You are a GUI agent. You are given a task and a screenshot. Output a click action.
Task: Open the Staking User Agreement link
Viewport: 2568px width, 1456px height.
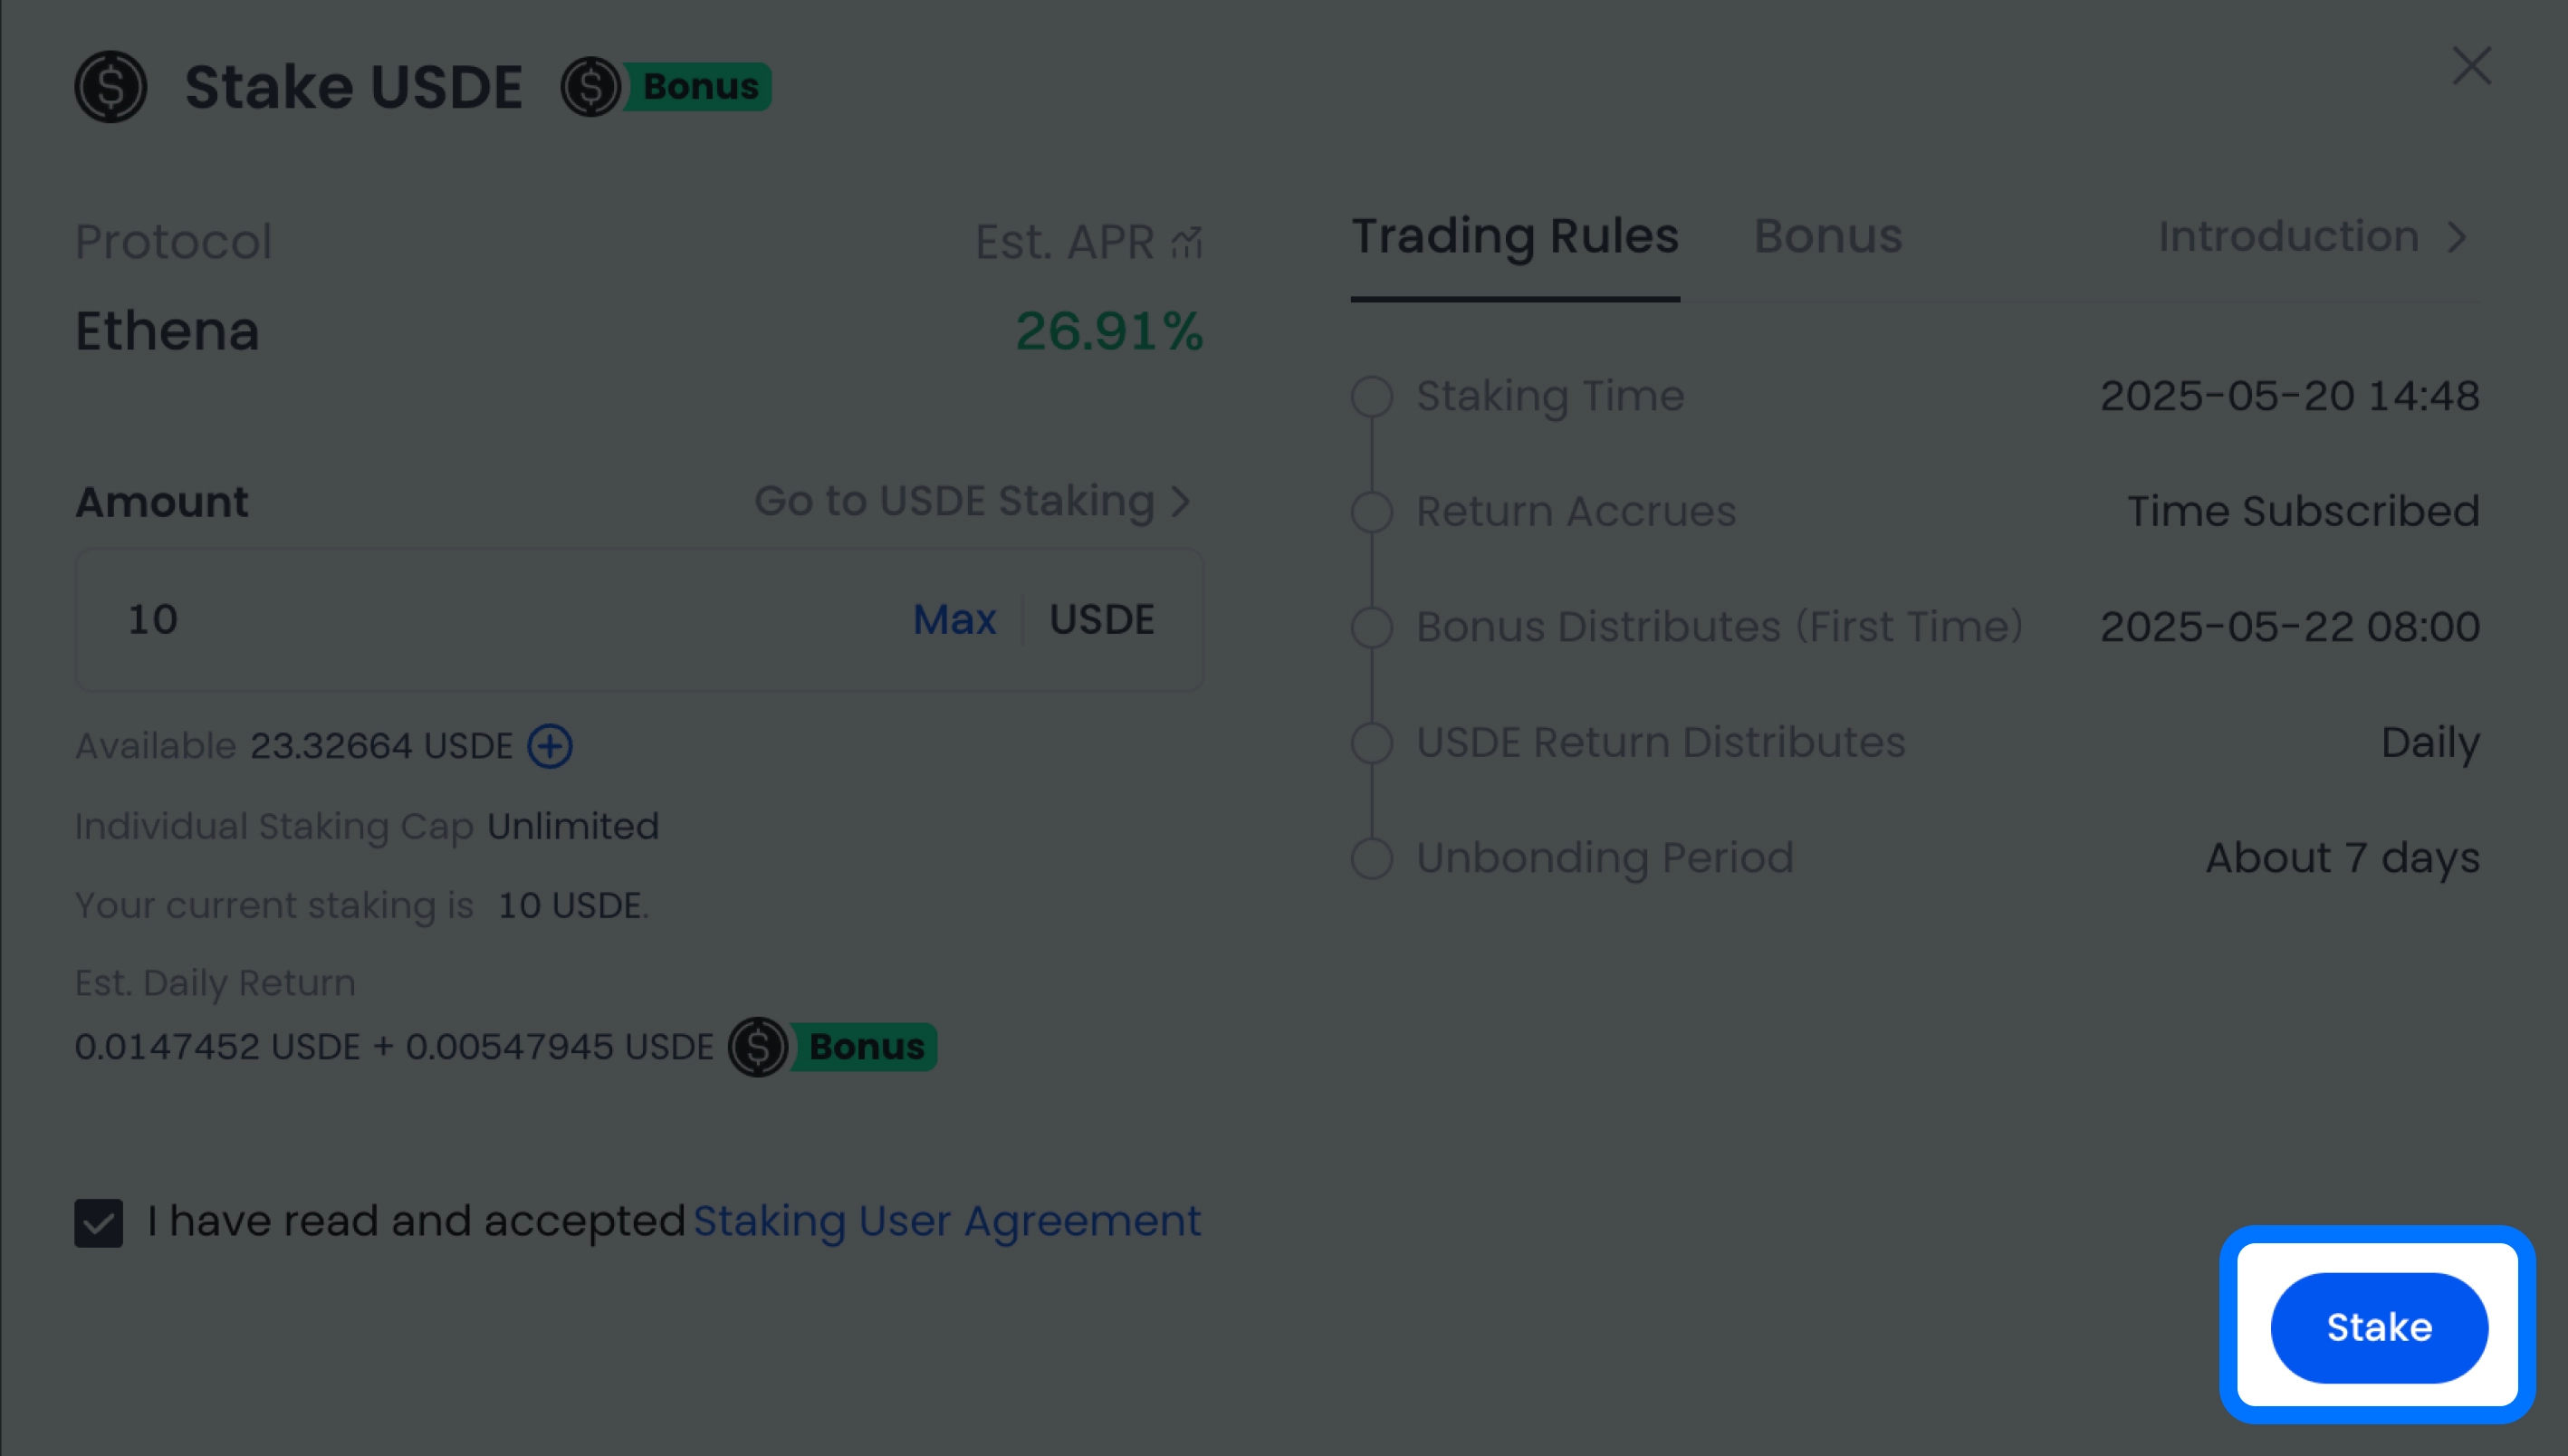pos(946,1221)
